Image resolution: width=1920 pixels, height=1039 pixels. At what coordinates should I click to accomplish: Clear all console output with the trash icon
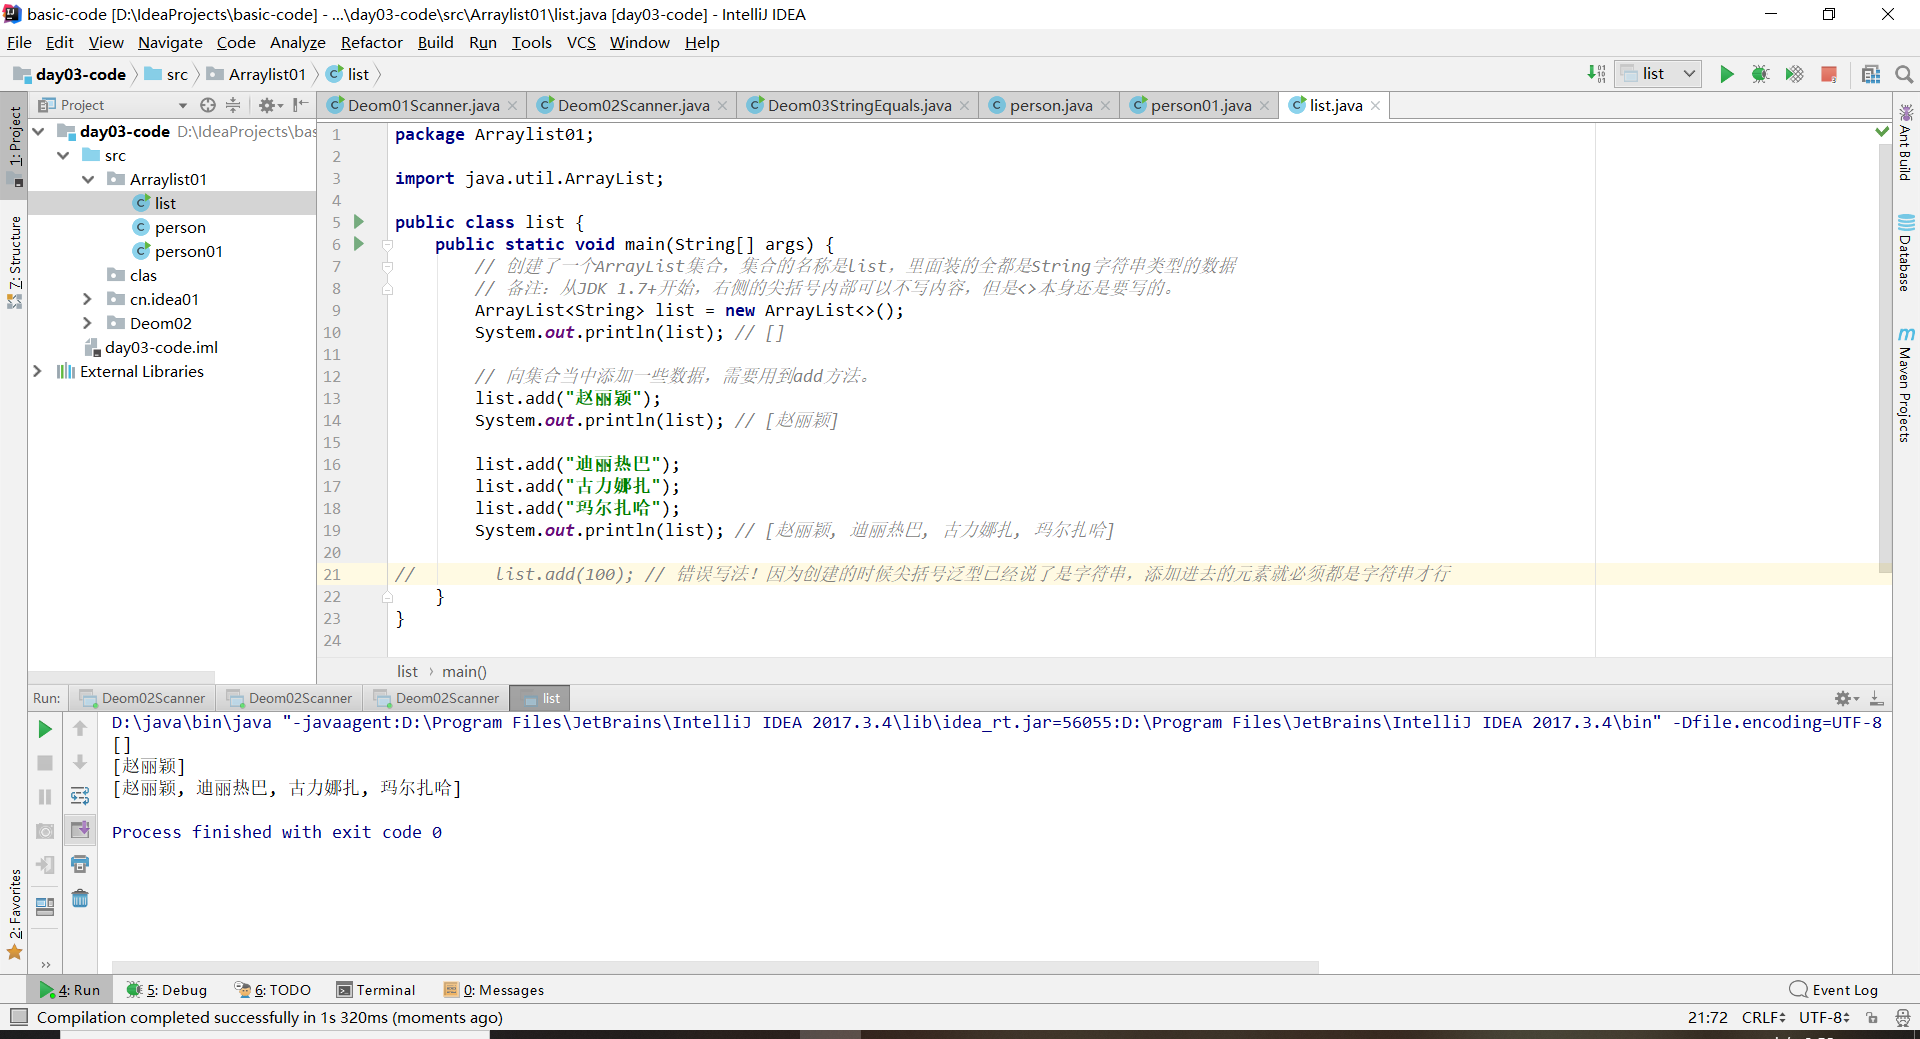[x=80, y=898]
